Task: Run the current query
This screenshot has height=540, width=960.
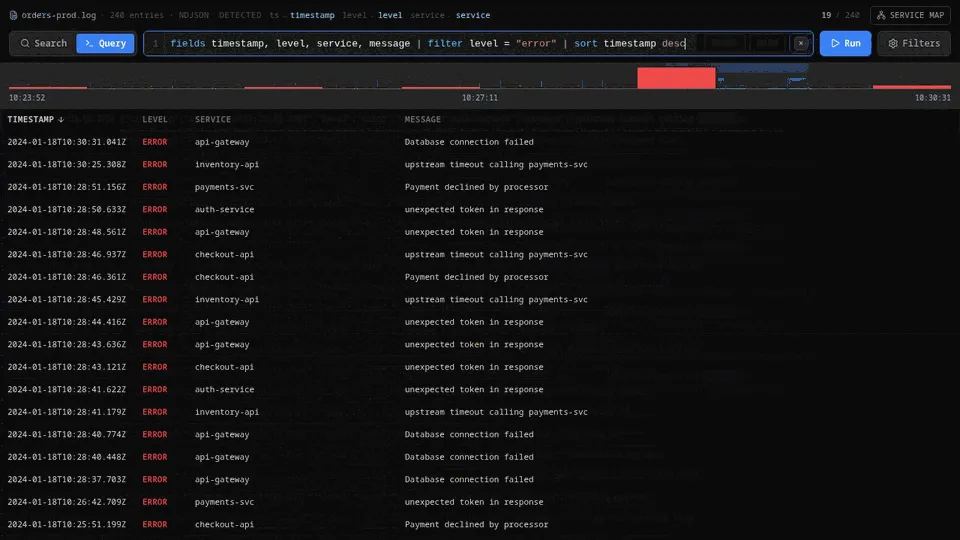Action: (845, 43)
